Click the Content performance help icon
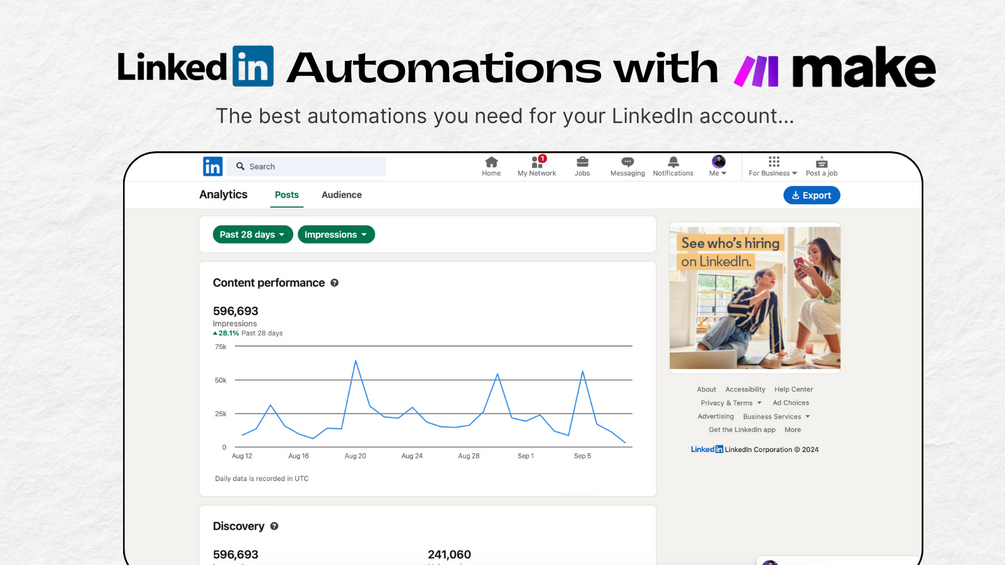Screen dimensions: 1005x565 point(335,283)
